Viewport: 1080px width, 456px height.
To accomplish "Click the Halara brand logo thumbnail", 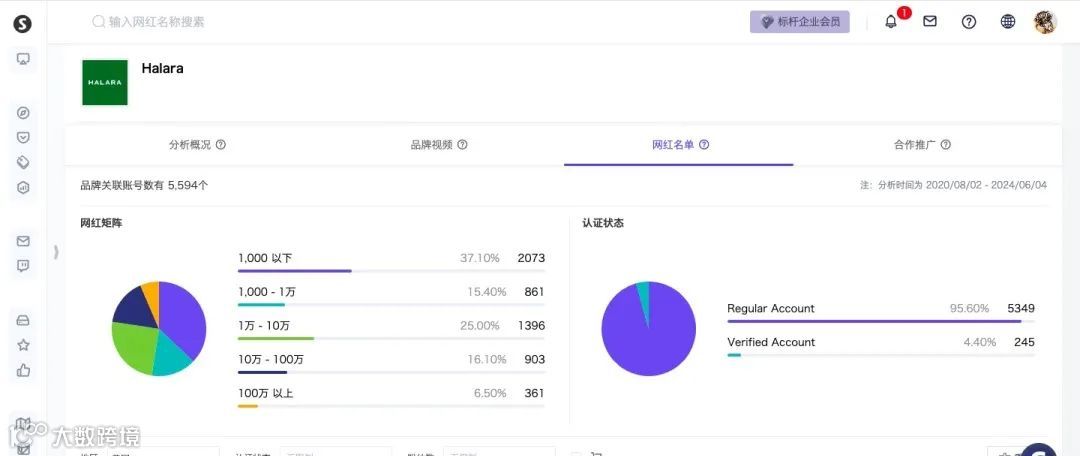I will tap(105, 83).
